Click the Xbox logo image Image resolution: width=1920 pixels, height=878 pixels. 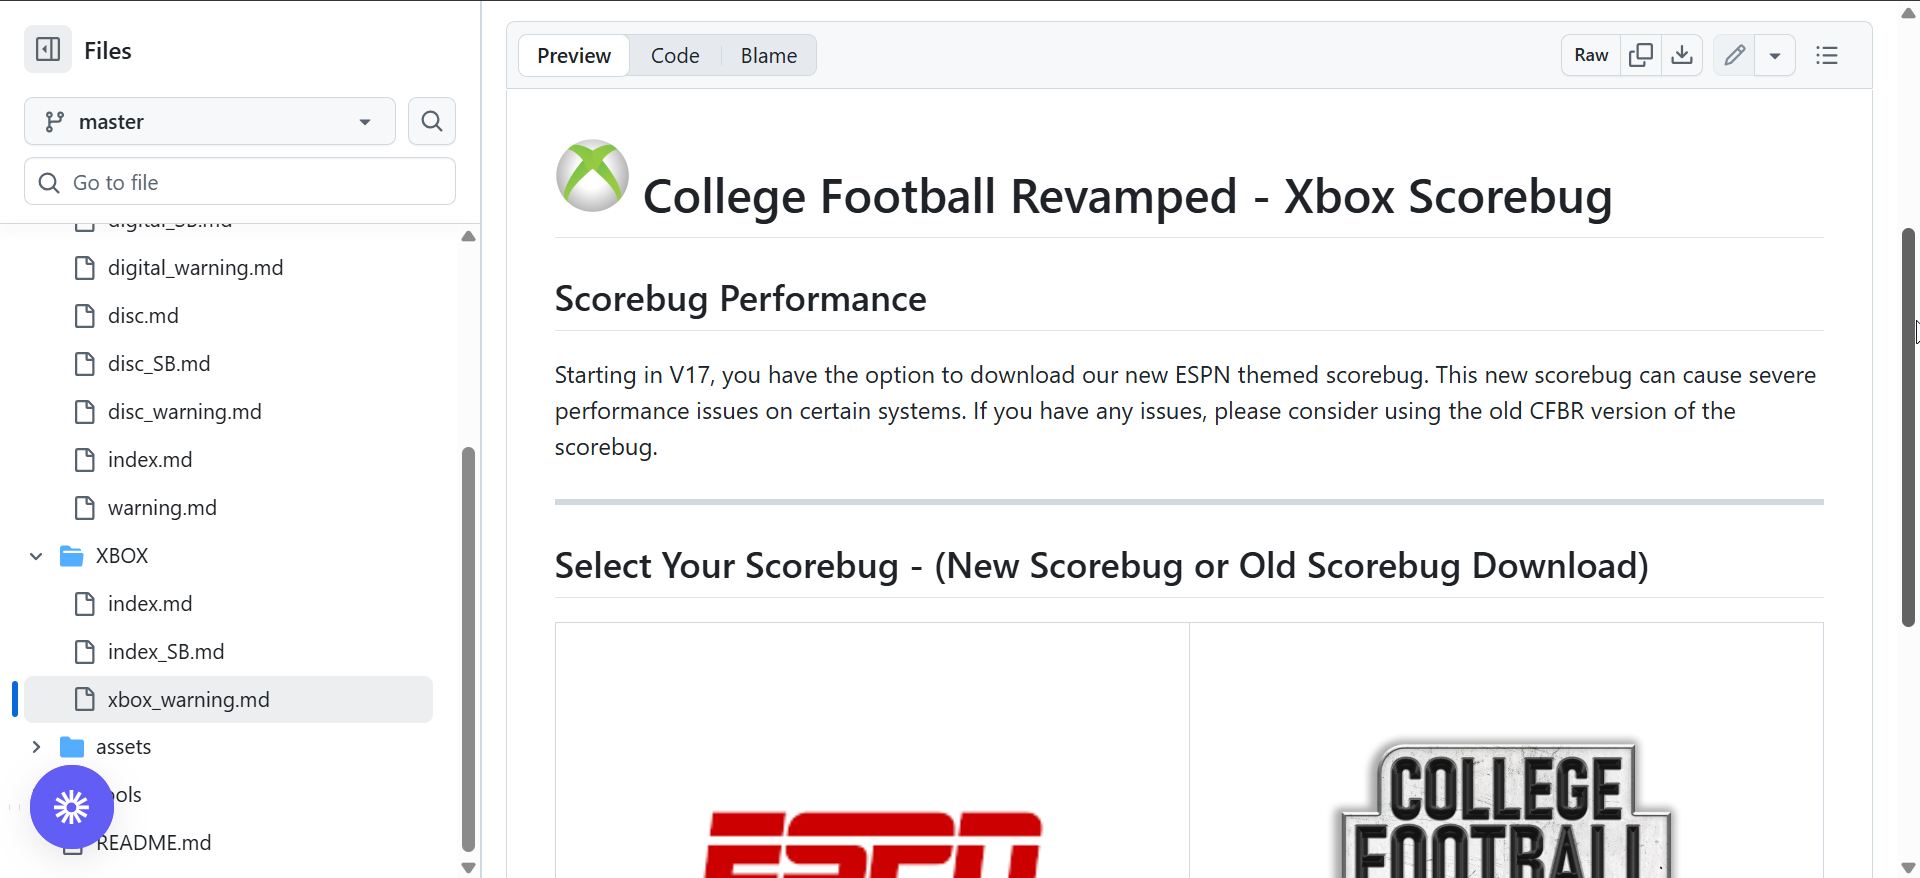pos(592,176)
